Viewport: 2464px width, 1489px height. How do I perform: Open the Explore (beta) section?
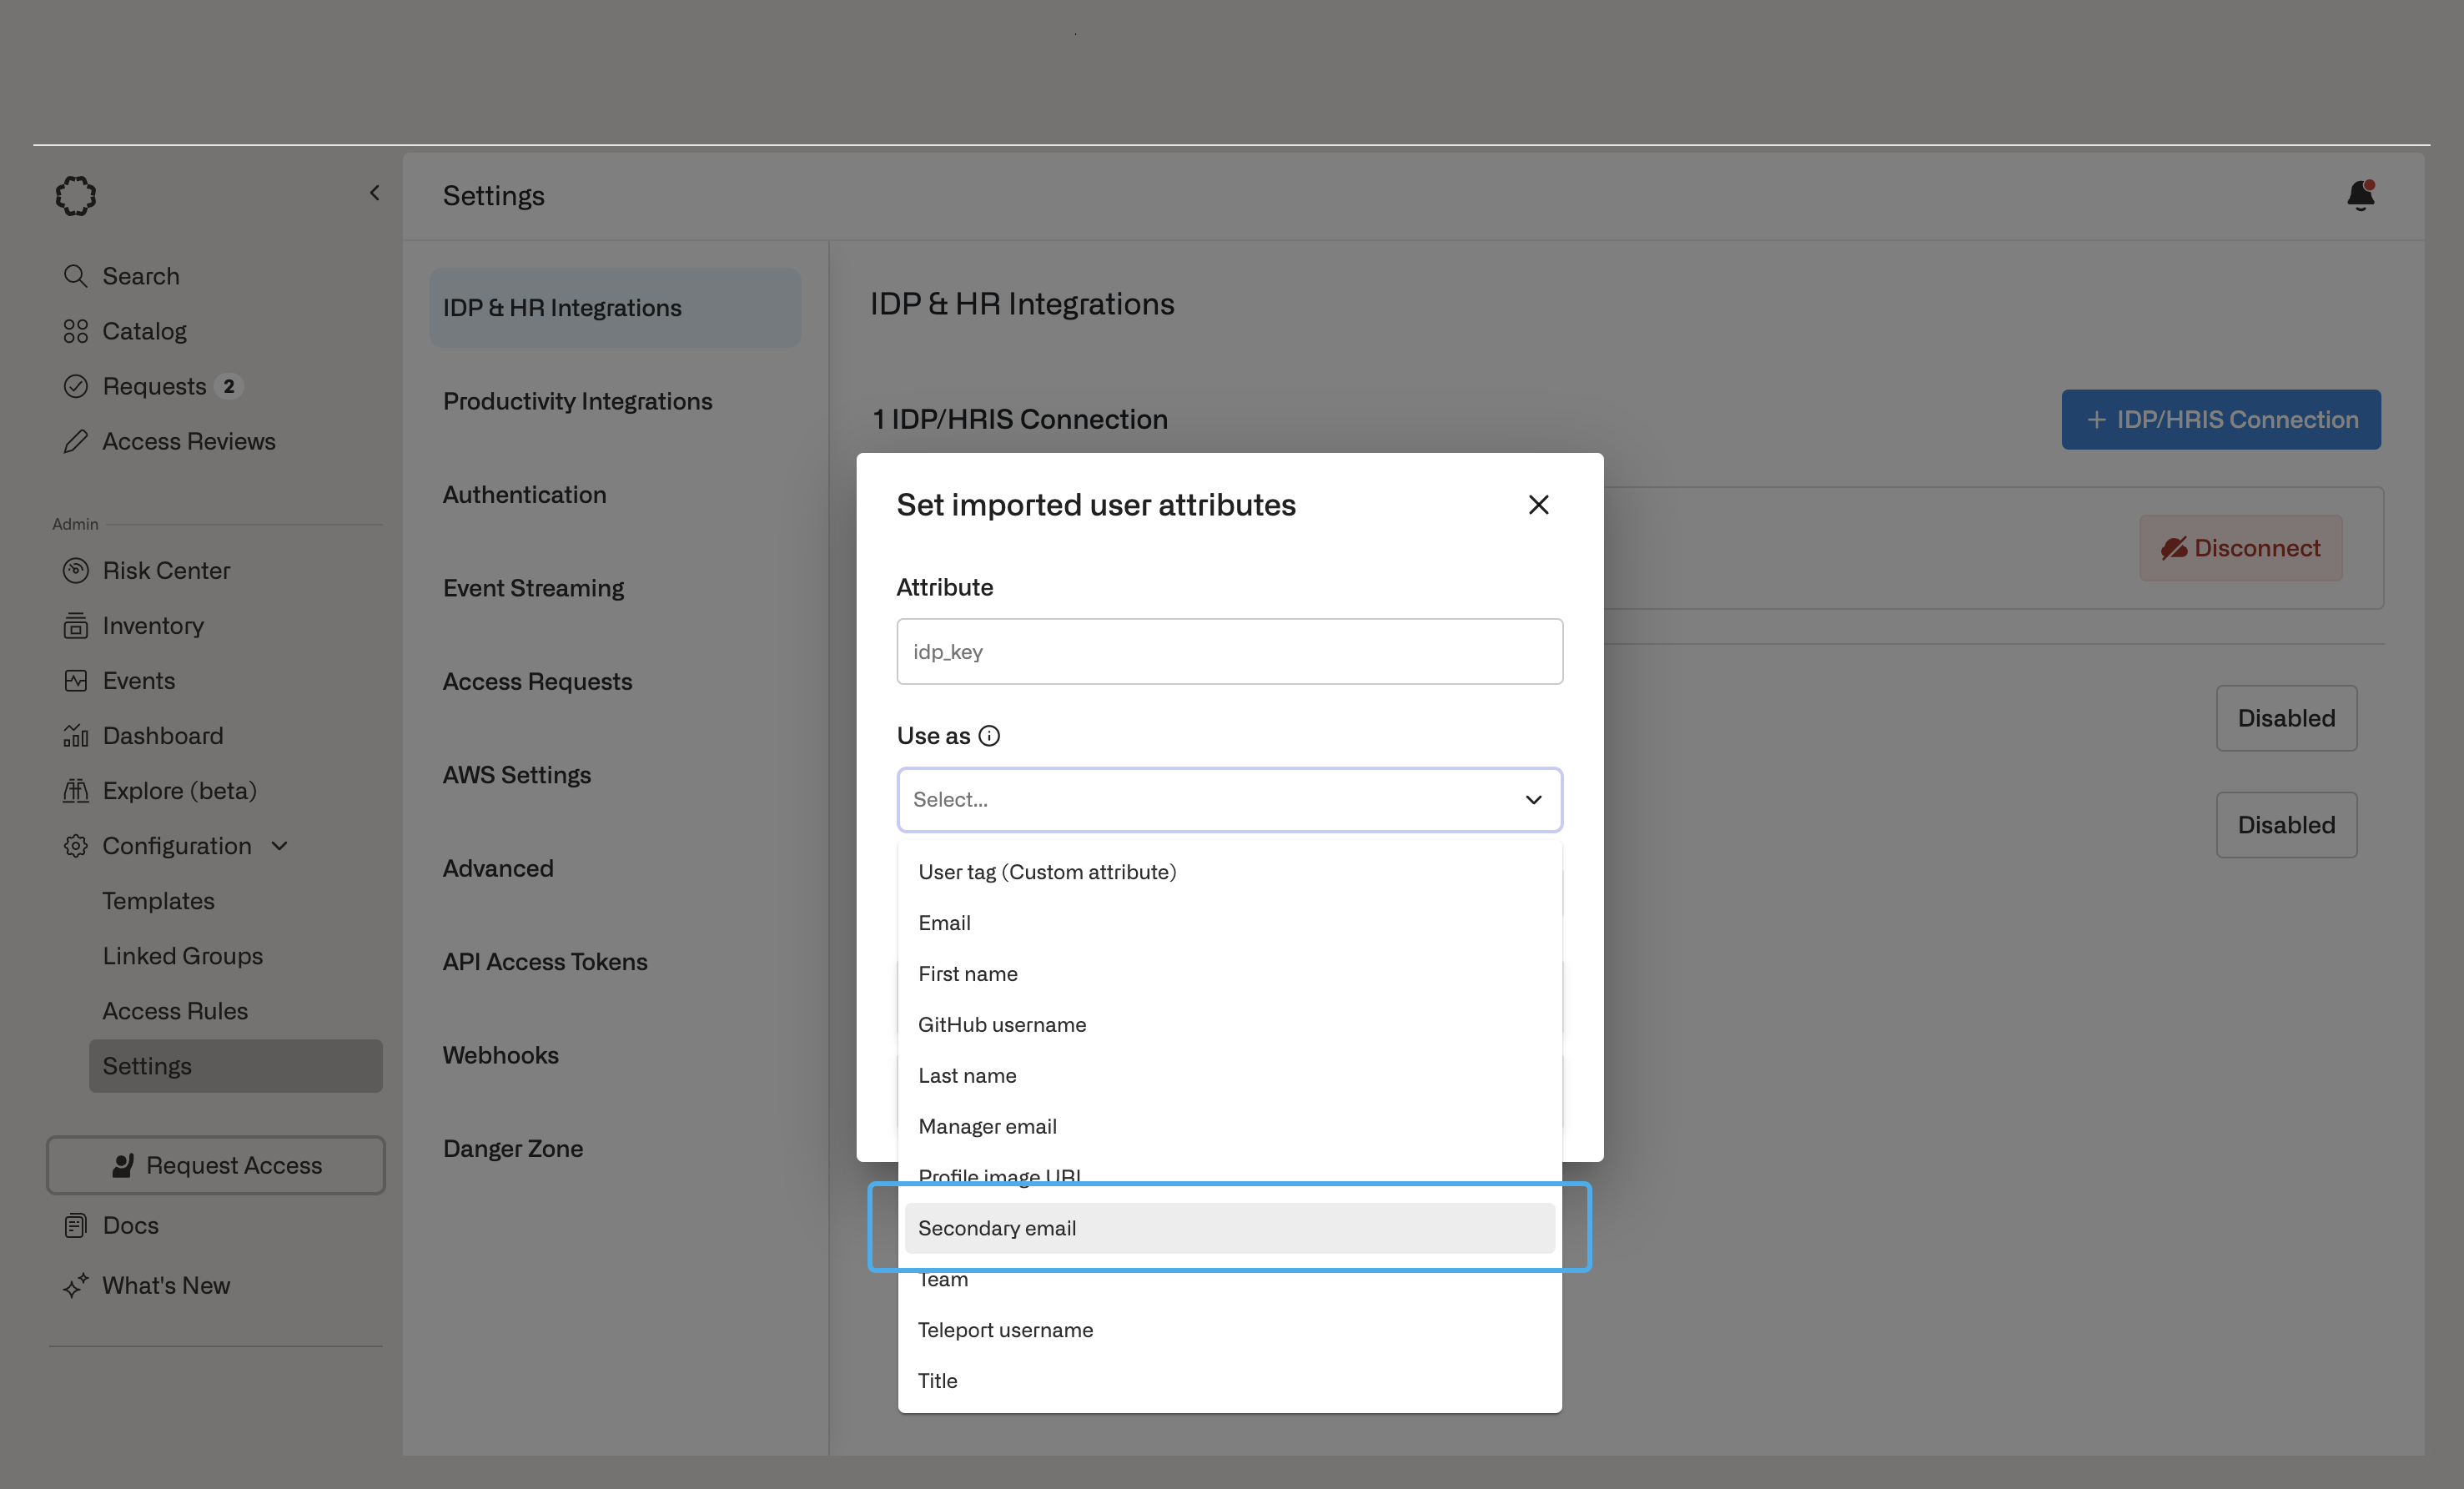(x=179, y=791)
